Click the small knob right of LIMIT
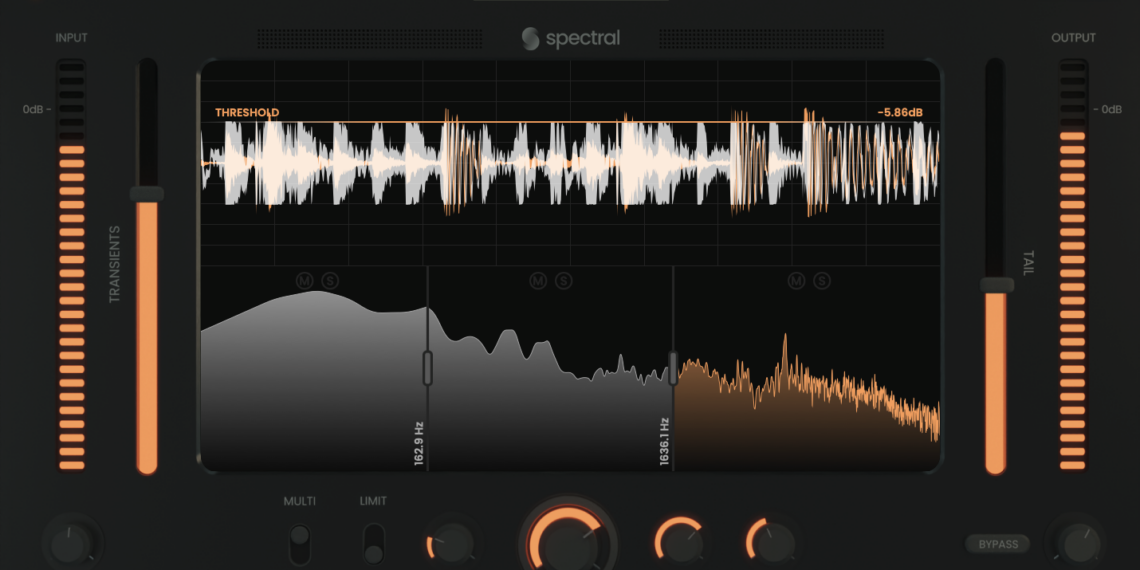1140x570 pixels. tap(451, 544)
